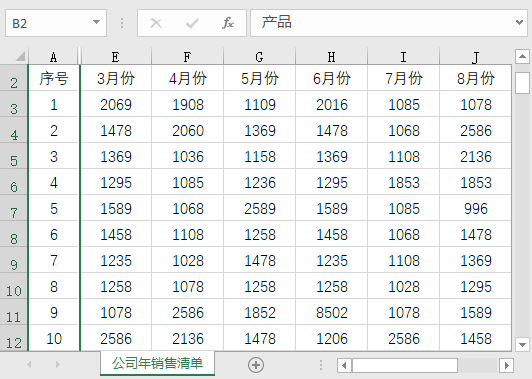Select column header G
The height and width of the screenshot is (379, 532).
tap(260, 56)
